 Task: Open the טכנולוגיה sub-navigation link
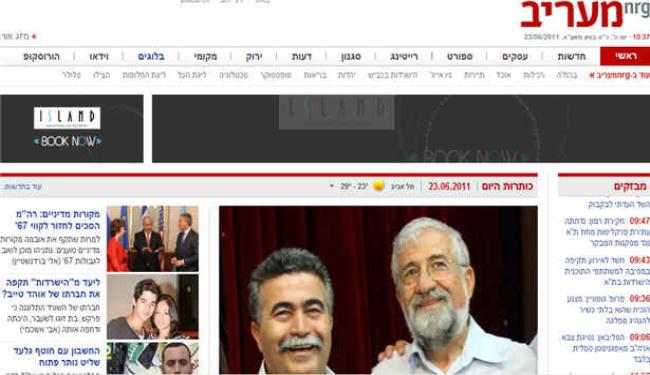click(233, 75)
